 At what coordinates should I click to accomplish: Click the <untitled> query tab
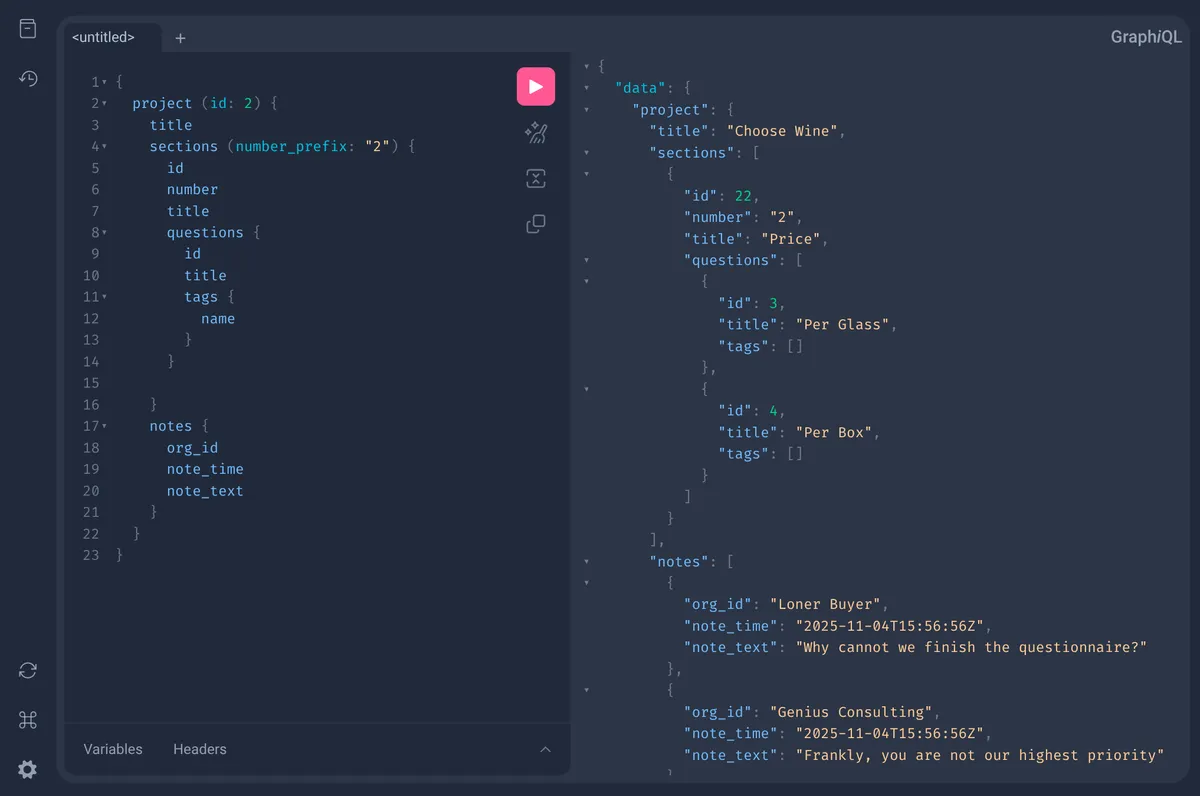(x=104, y=37)
